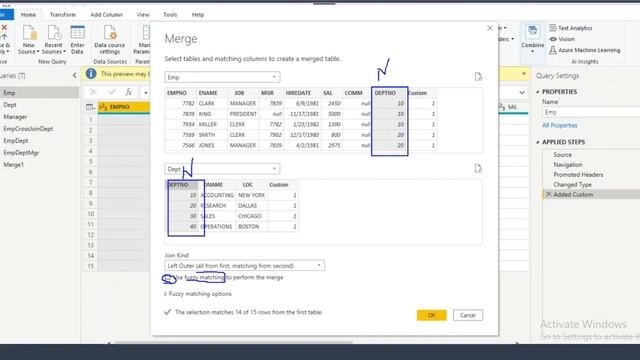
Task: Enable fuzzy matching checkbox
Action: pos(167,278)
